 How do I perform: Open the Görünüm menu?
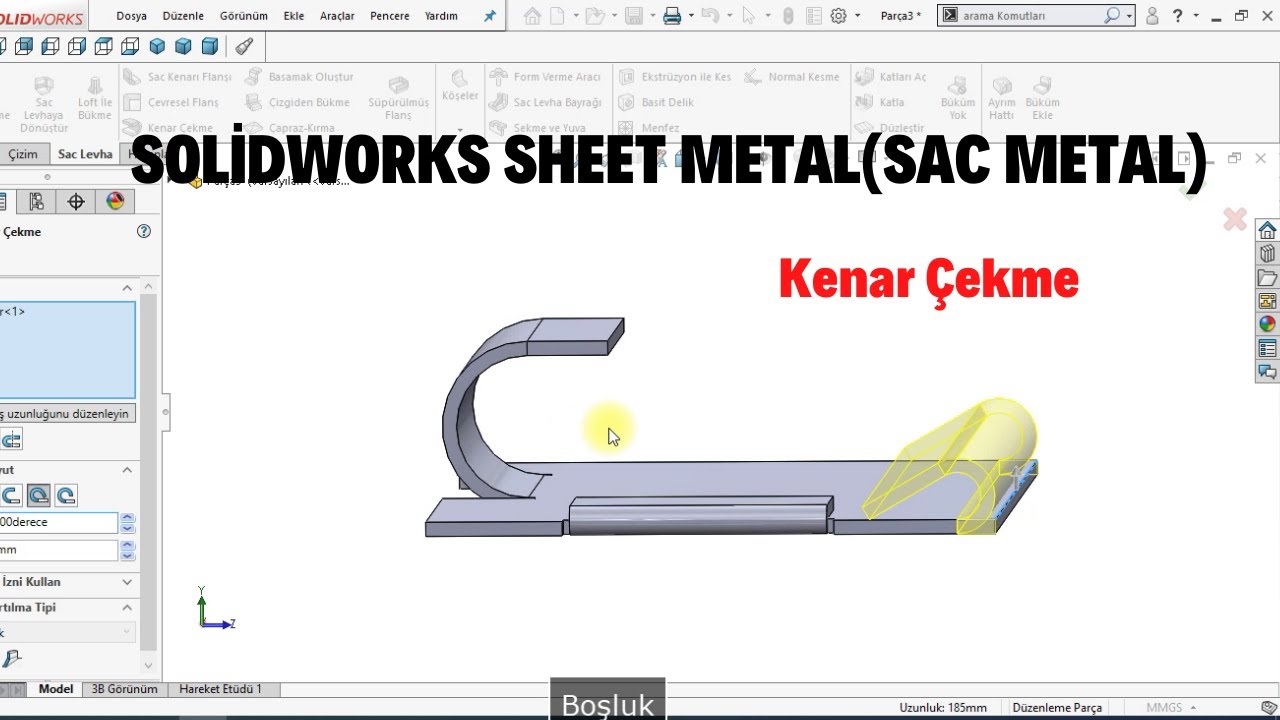click(244, 16)
